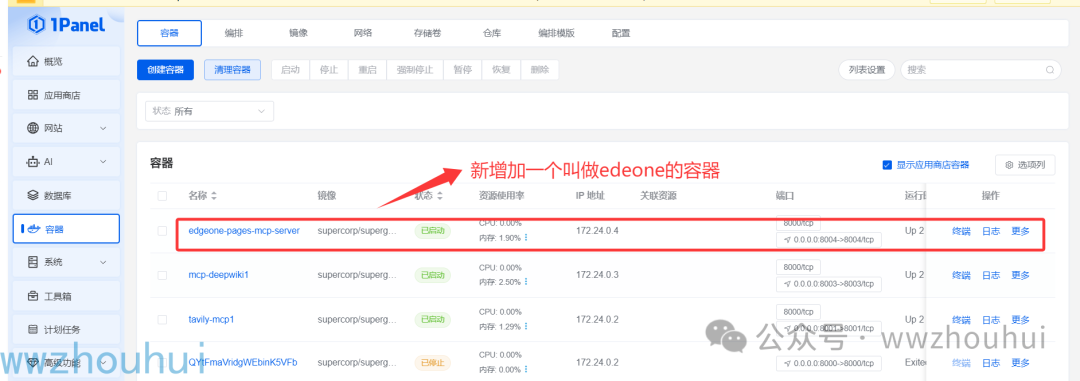Click the 创建容器 button
Screen dimensions: 1080x381
pyautogui.click(x=166, y=70)
